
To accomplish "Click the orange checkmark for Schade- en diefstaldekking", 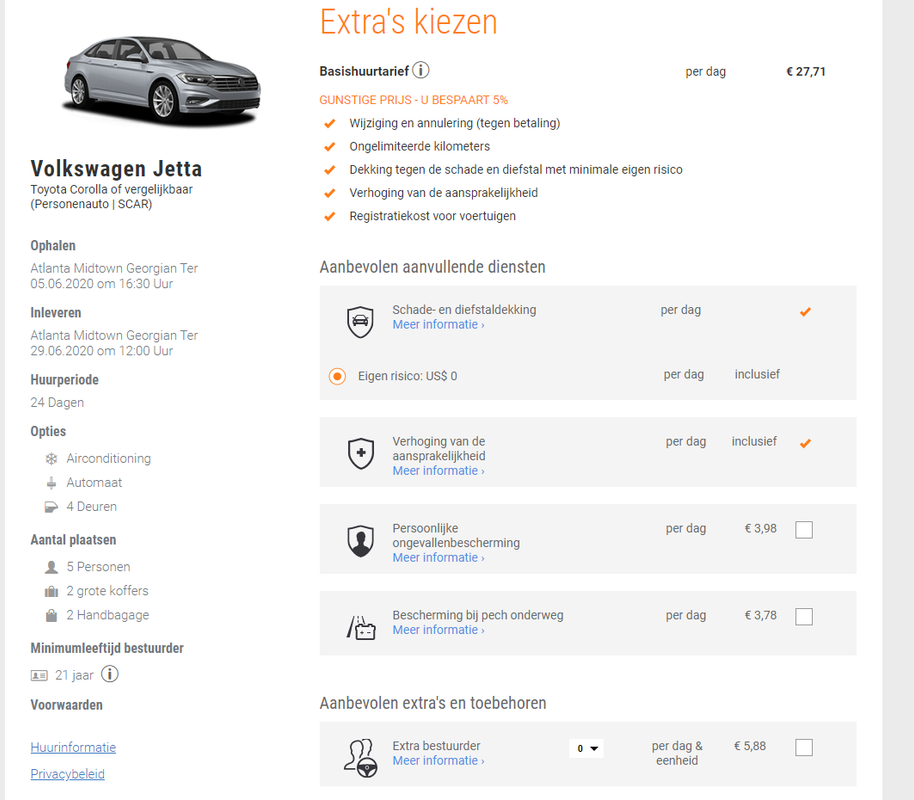I will coord(805,312).
